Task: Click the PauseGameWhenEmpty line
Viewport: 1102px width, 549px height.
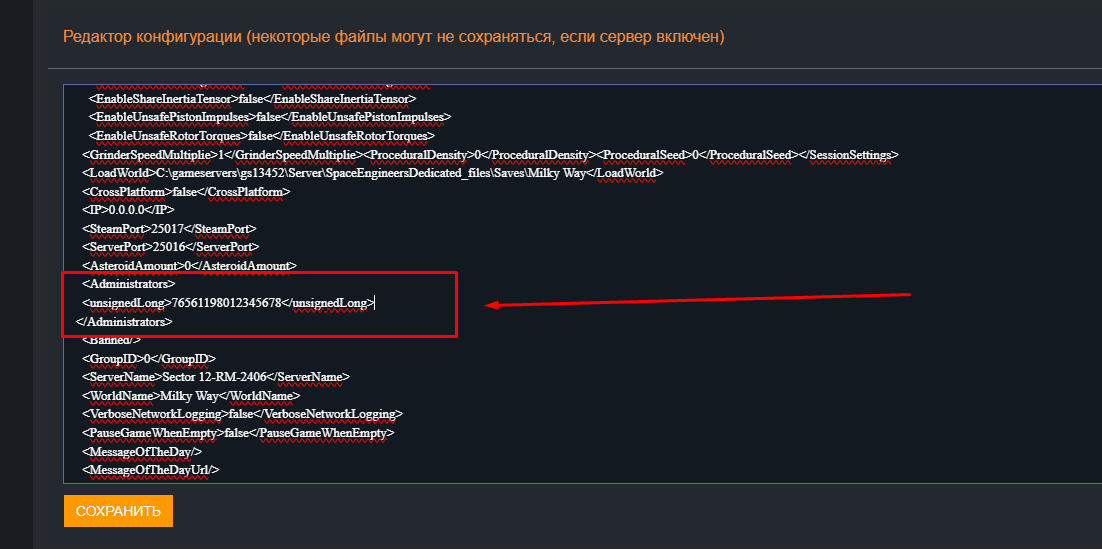Action: pos(237,433)
